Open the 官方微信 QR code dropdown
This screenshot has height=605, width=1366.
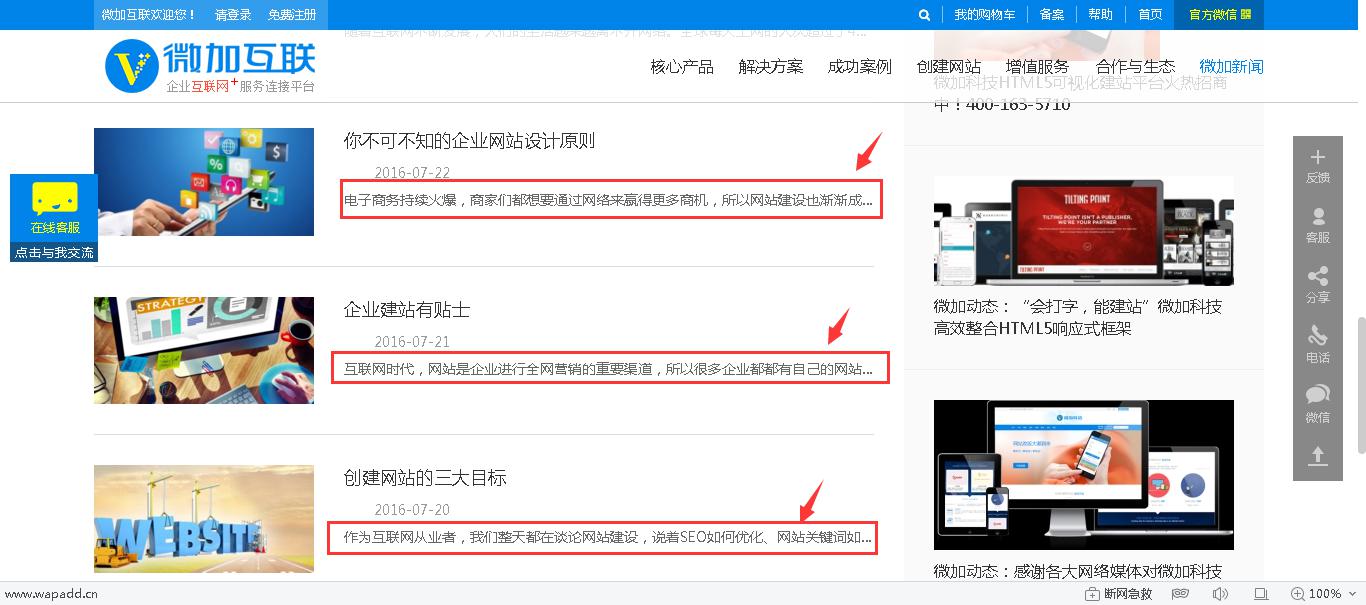click(x=1219, y=15)
